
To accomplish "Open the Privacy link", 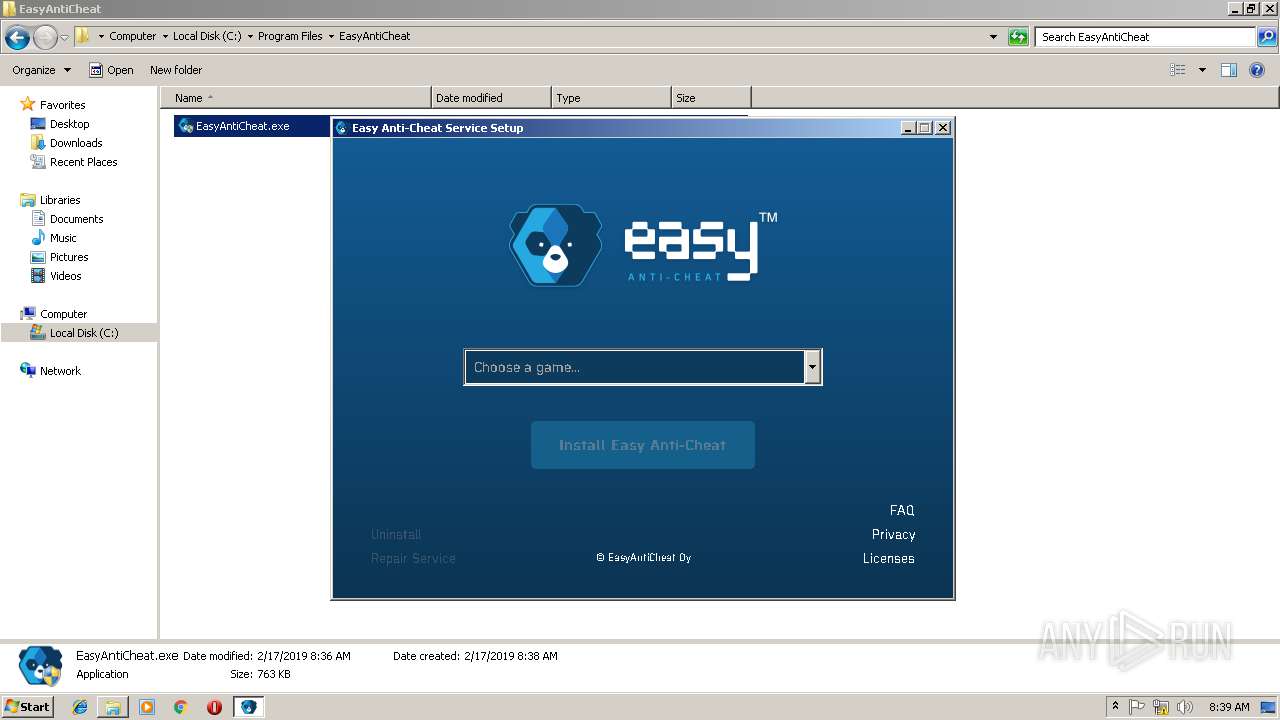I will [x=893, y=534].
